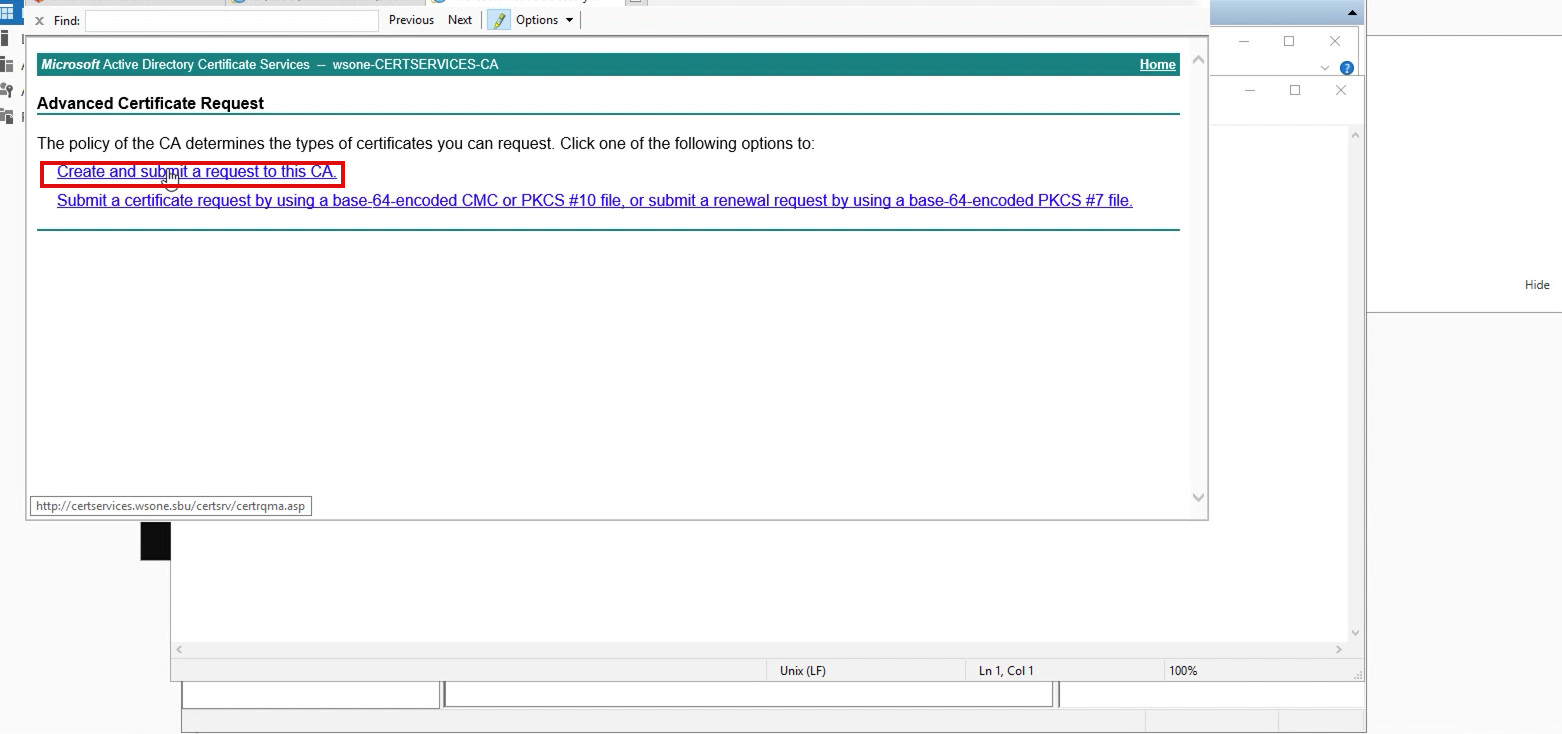
Task: Click the Previous button in the Find bar
Action: pyautogui.click(x=411, y=20)
